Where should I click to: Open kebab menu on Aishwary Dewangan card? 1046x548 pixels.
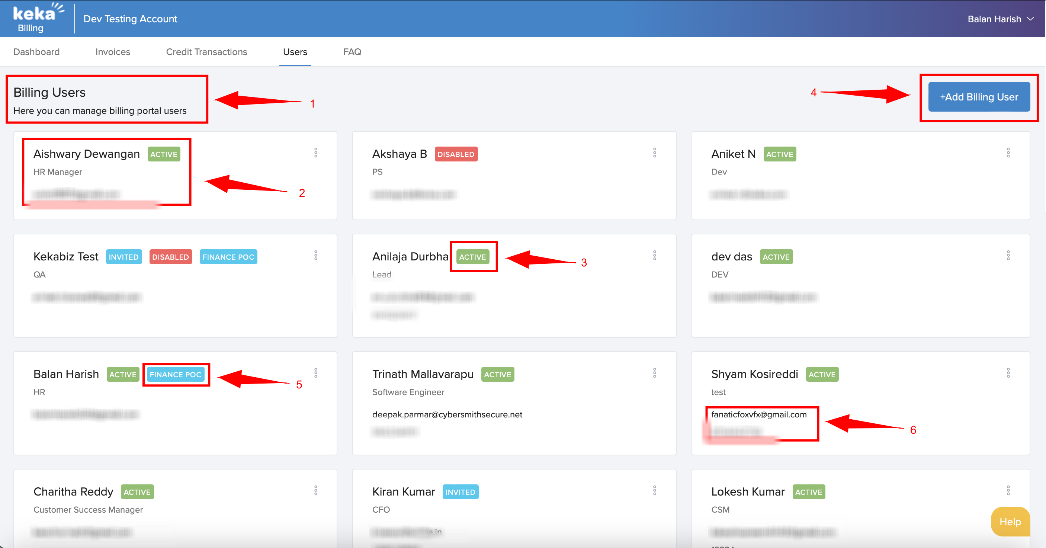pyautogui.click(x=316, y=153)
